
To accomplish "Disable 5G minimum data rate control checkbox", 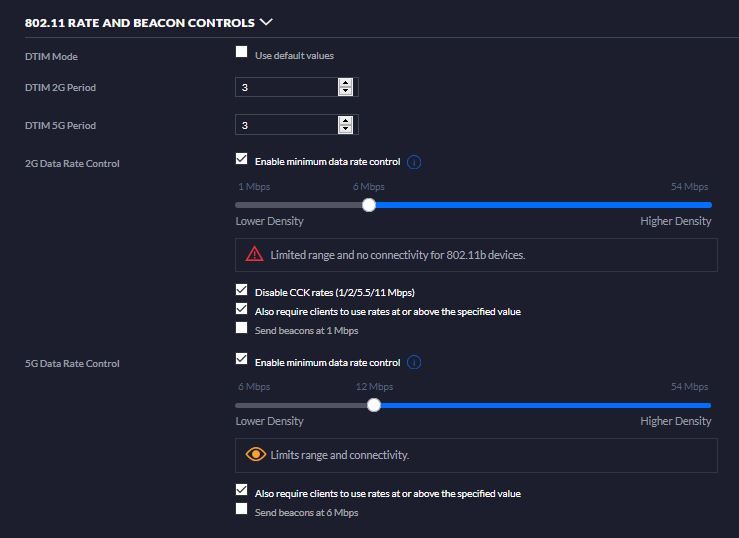I will pyautogui.click(x=241, y=359).
